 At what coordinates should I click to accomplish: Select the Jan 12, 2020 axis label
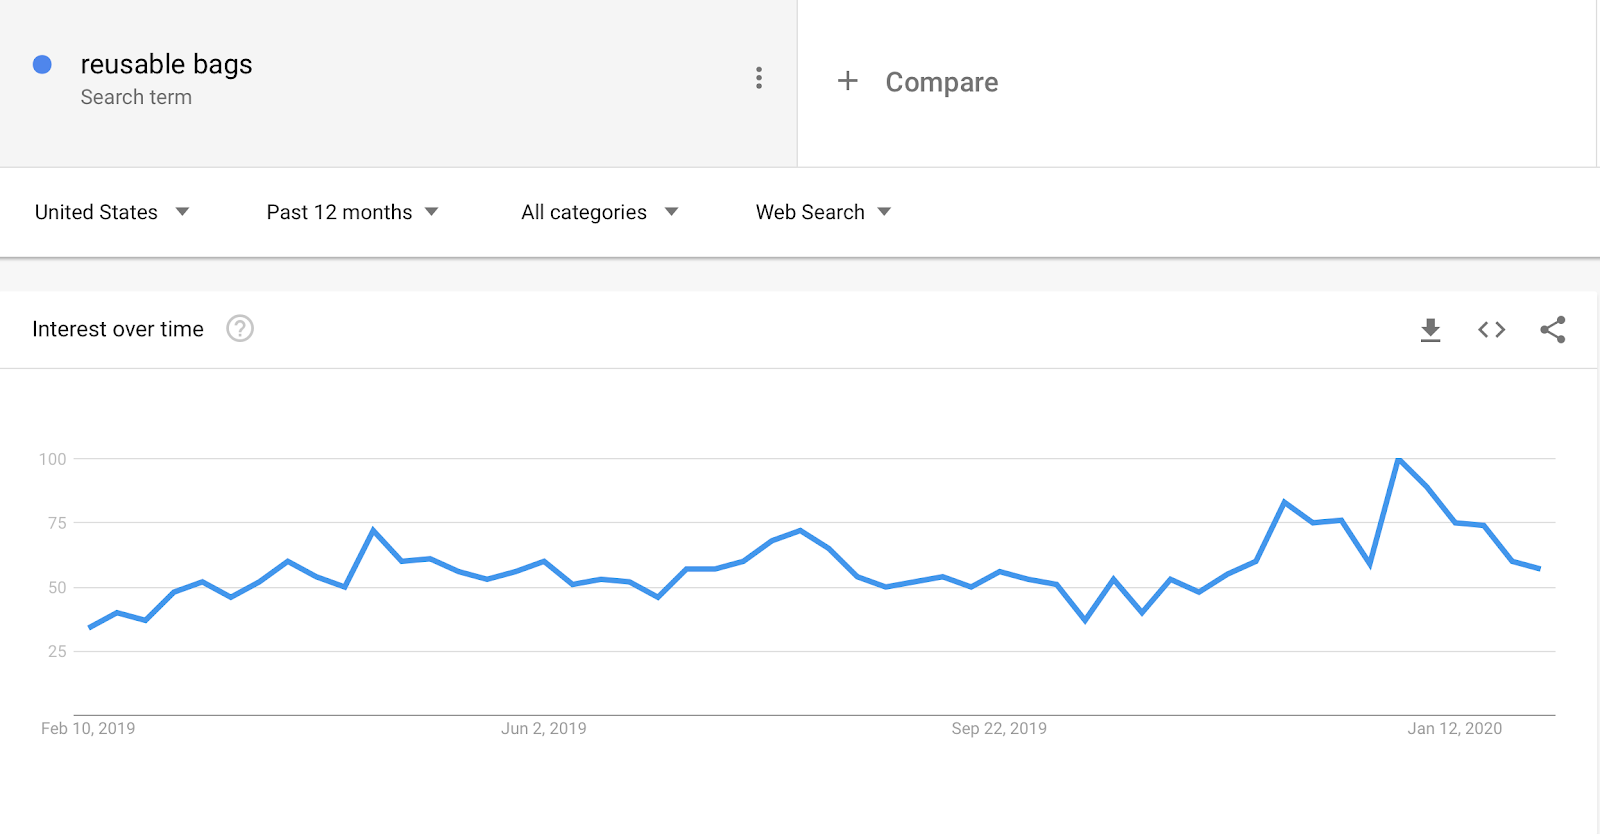(1455, 729)
